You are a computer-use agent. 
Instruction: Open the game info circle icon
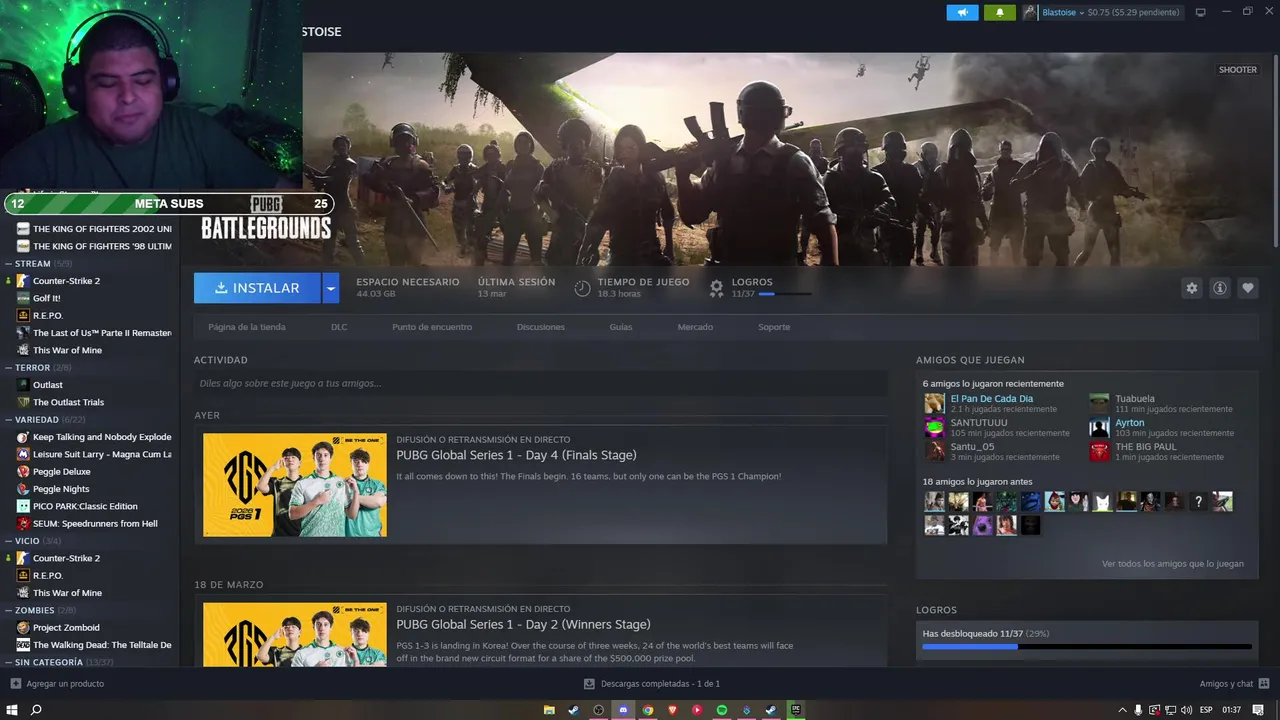click(1219, 288)
